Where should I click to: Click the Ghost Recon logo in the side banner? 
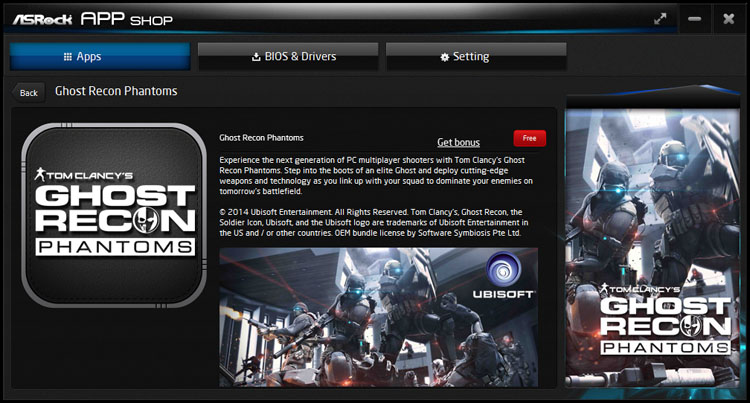click(656, 320)
